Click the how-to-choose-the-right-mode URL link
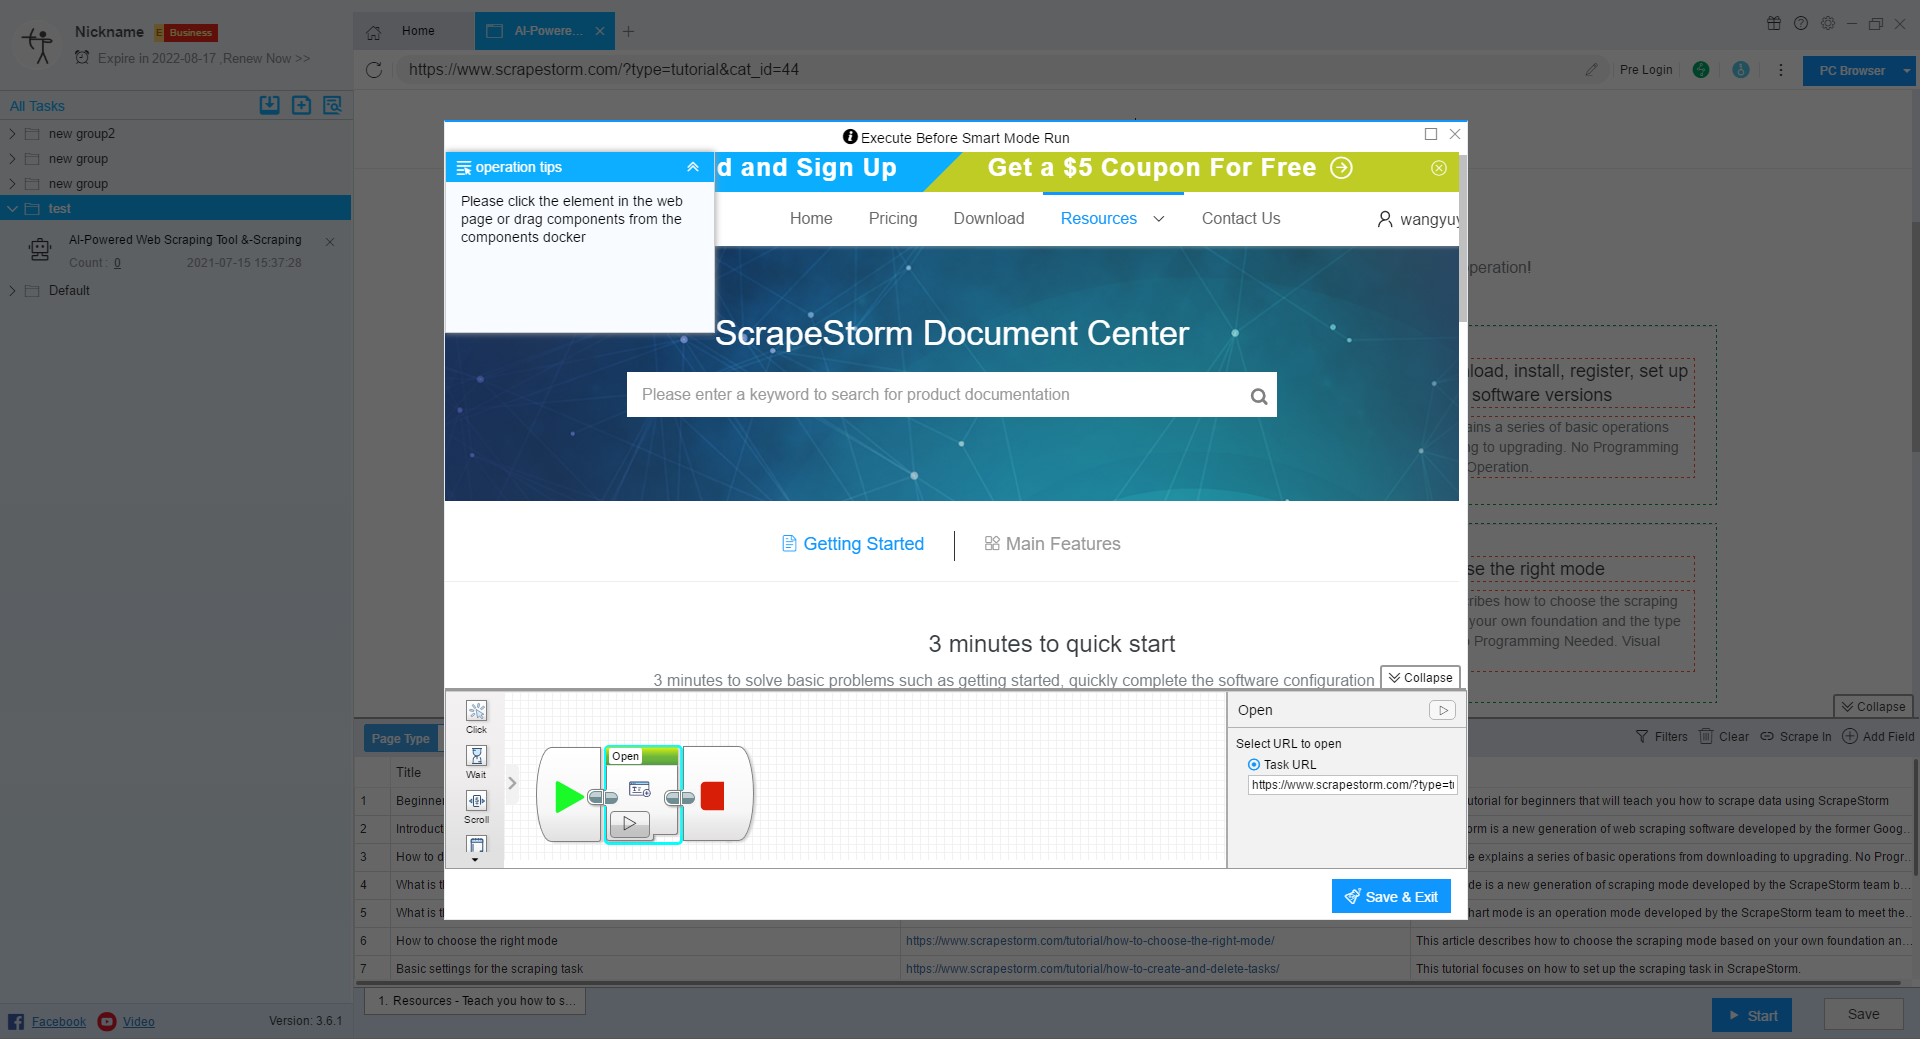This screenshot has height=1039, width=1921. [1090, 941]
